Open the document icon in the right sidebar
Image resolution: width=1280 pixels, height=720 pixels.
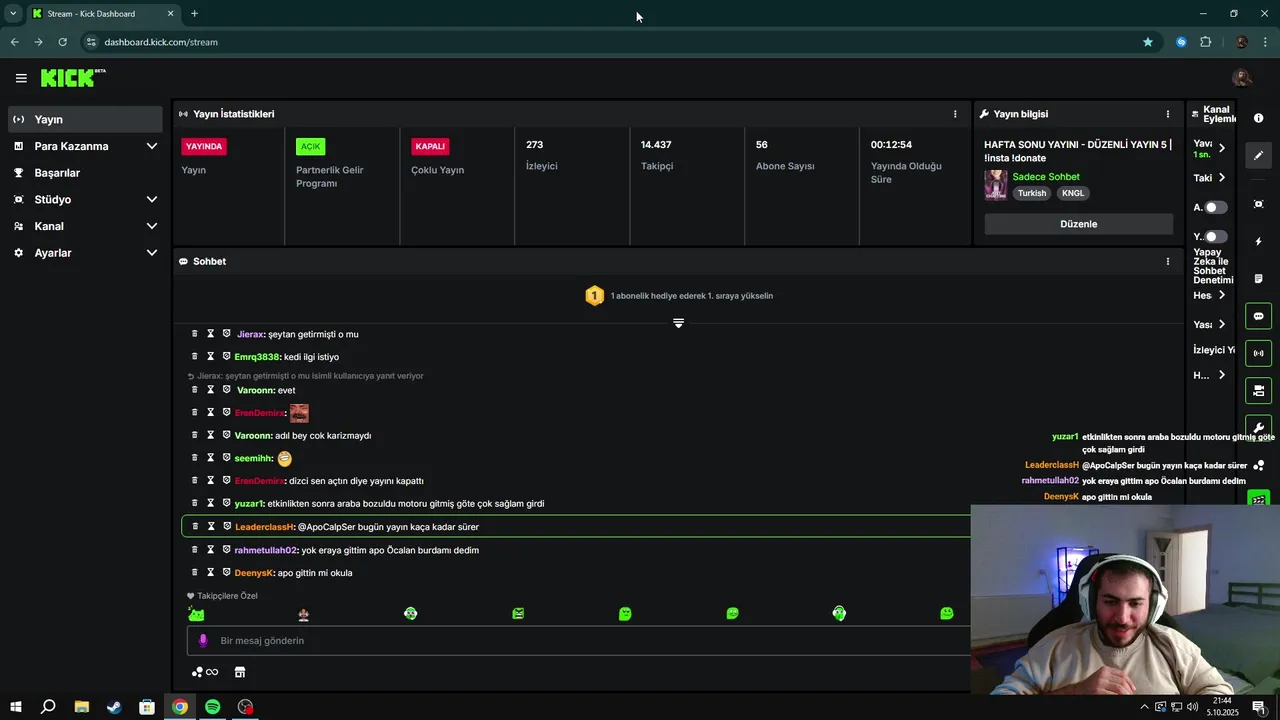click(x=1259, y=279)
